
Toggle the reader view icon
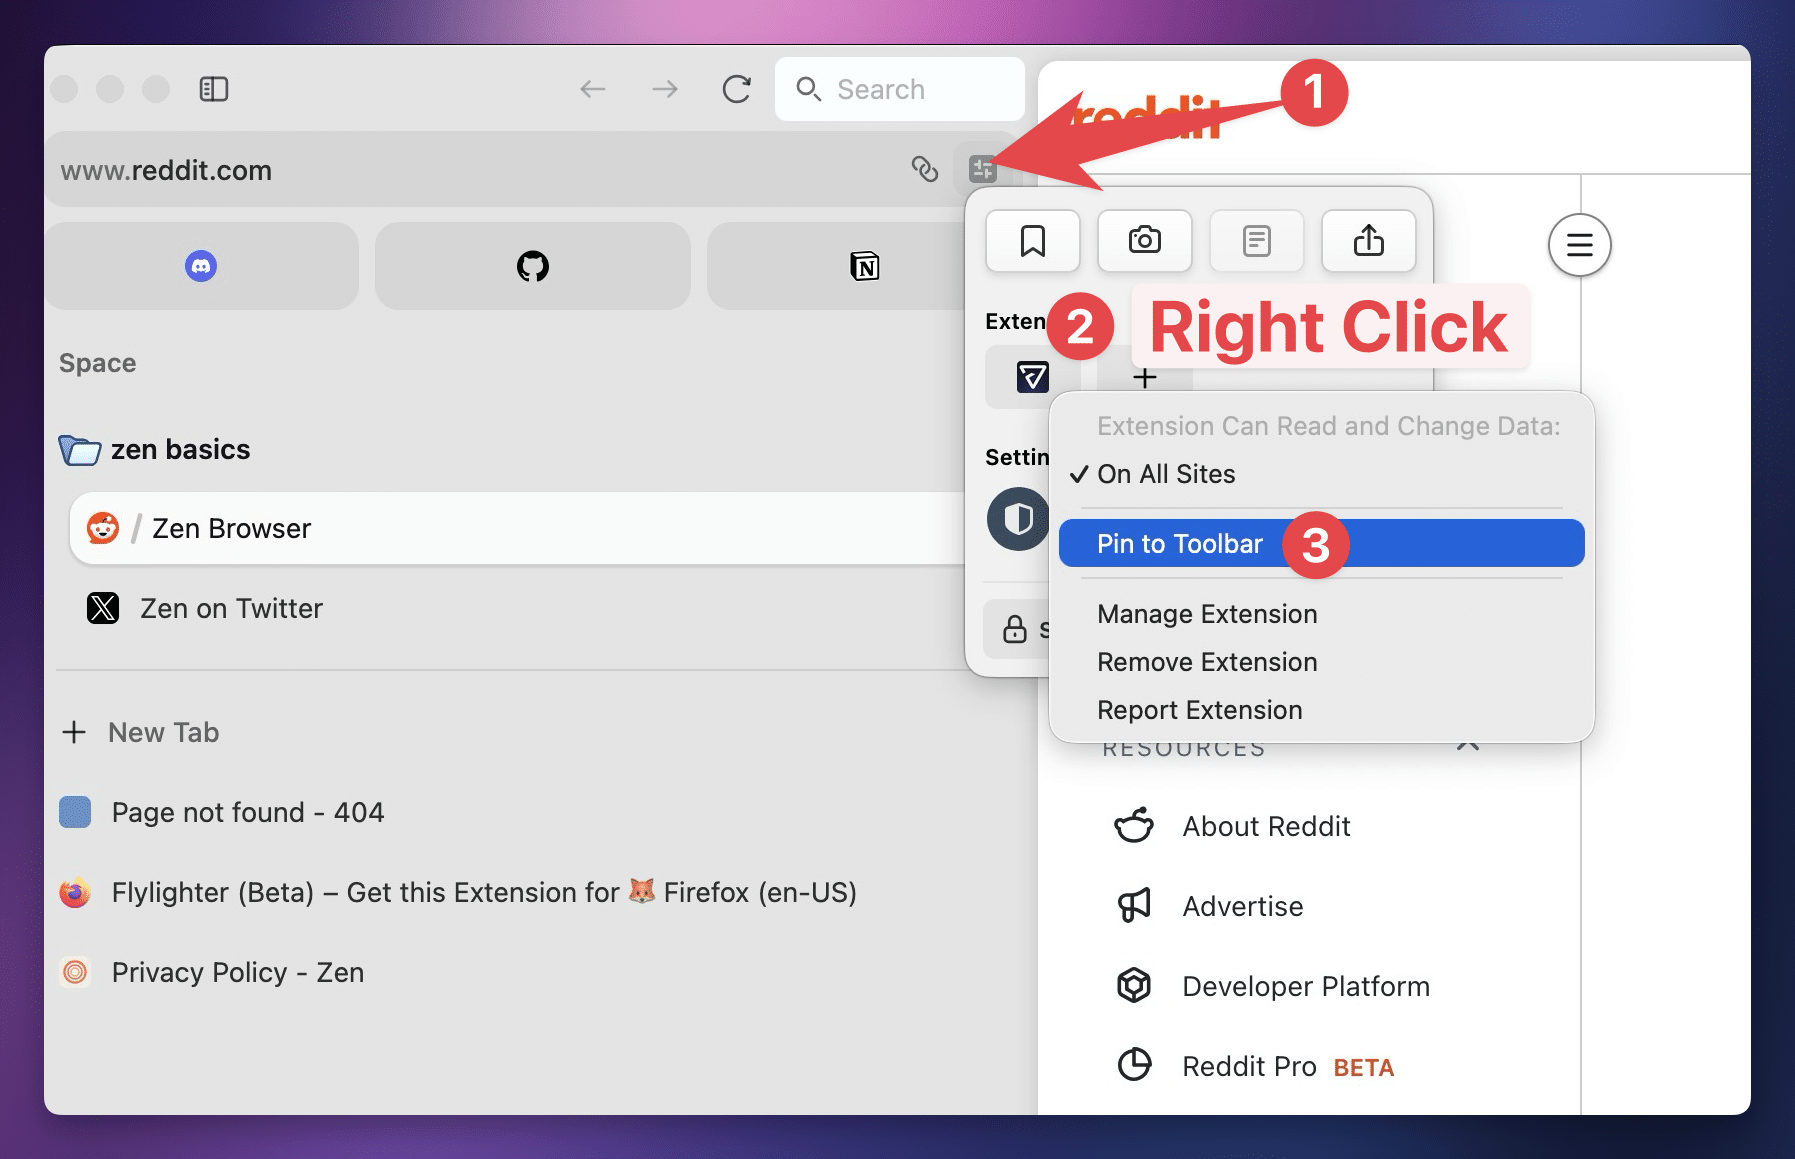coord(1256,241)
